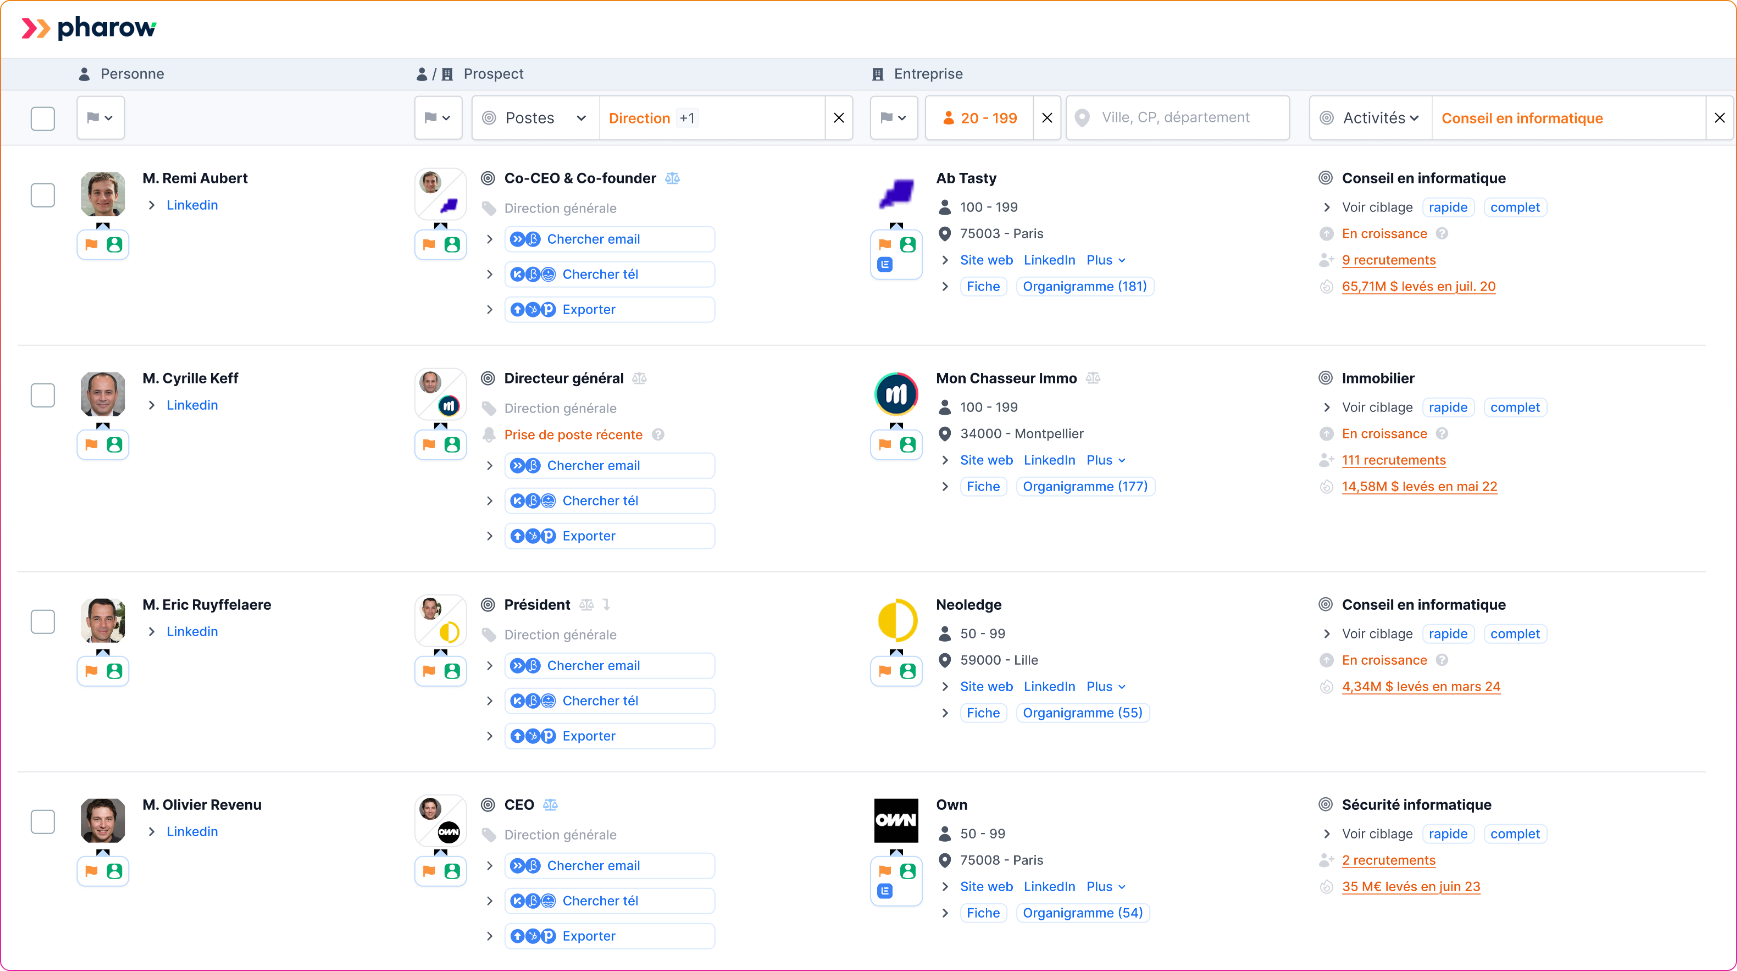This screenshot has height=971, width=1737.
Task: Click help icon beside Ab Tasty's En croissance
Action: pyautogui.click(x=1442, y=234)
